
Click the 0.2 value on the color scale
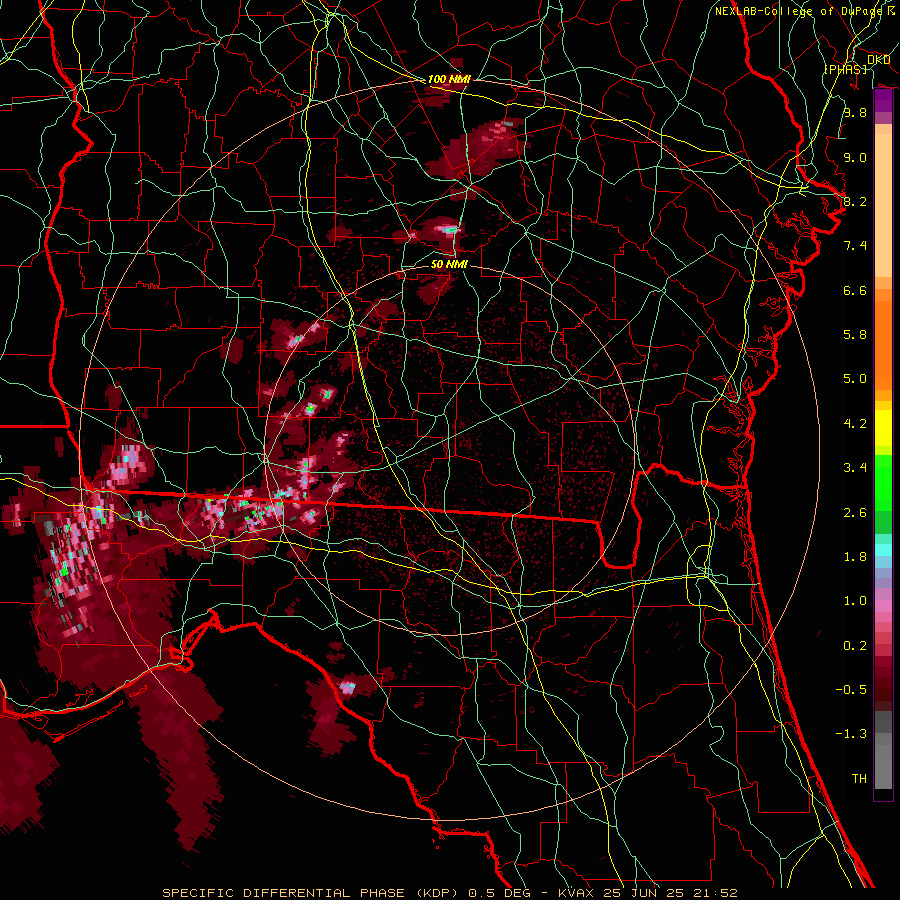click(x=855, y=646)
